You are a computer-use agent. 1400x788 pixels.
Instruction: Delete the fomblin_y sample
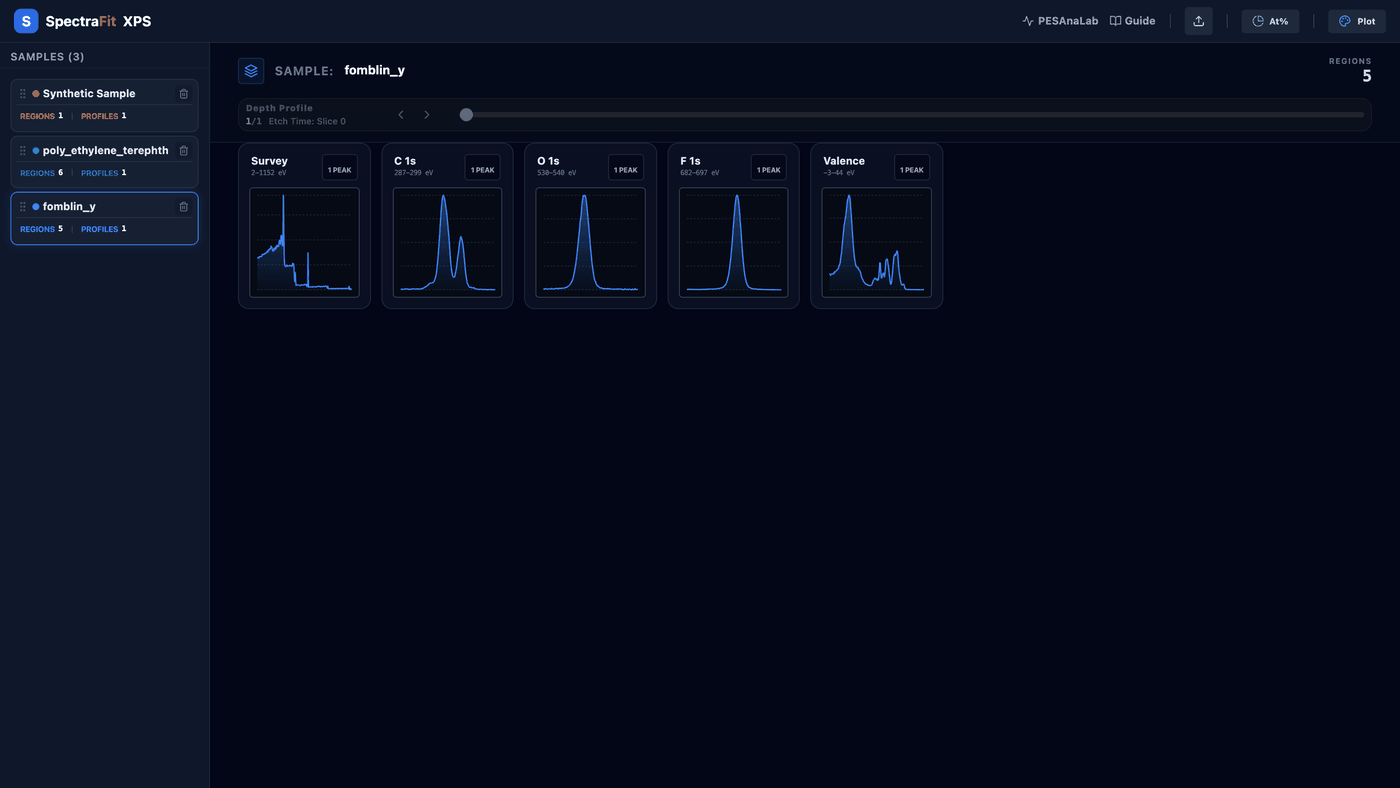[x=183, y=207]
